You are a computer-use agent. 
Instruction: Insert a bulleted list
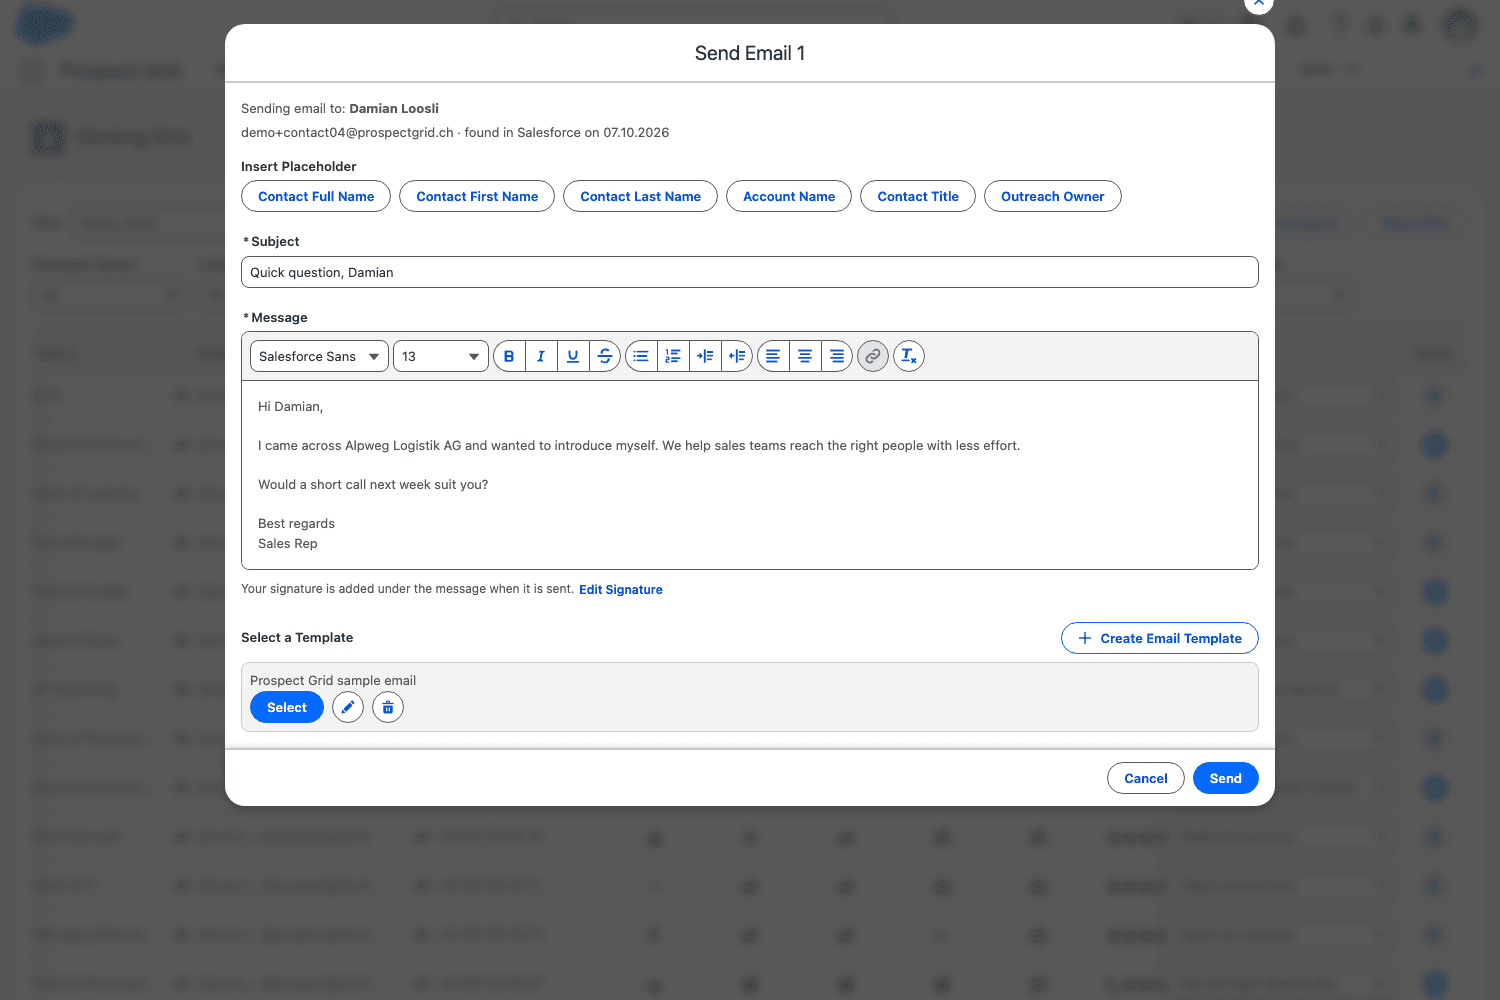pos(641,356)
